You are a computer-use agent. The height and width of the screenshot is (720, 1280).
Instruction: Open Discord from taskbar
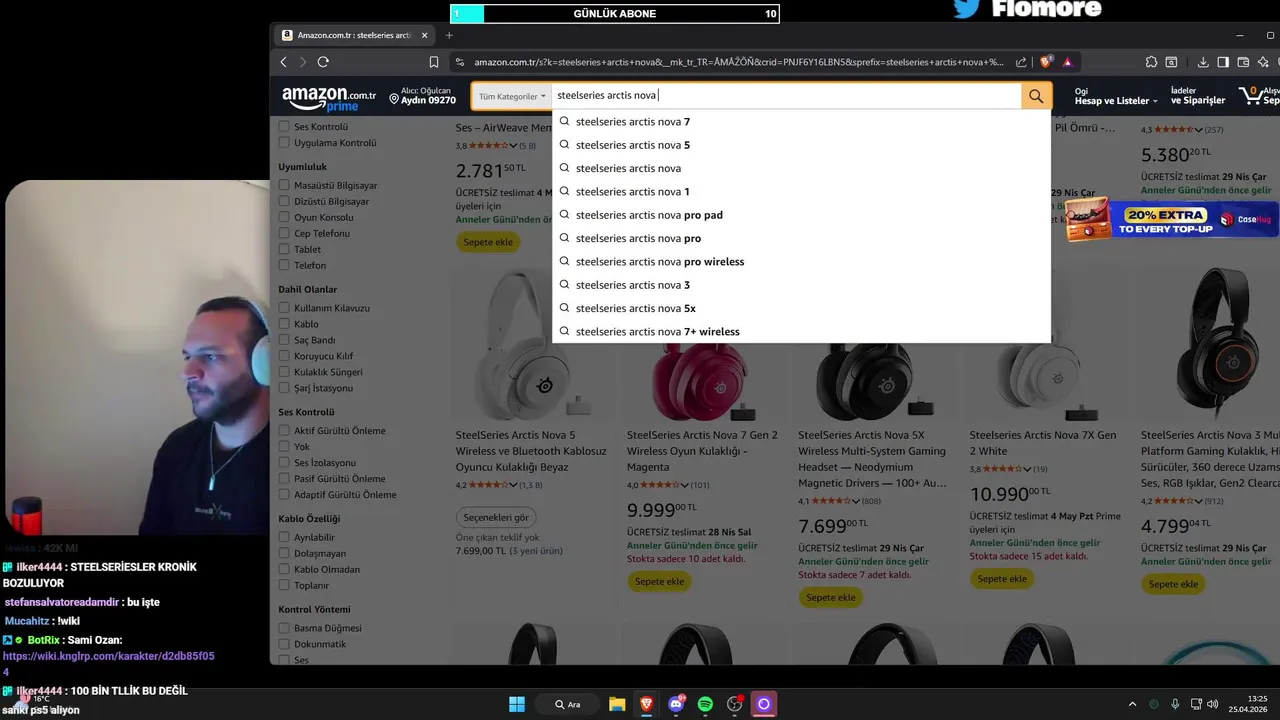tap(676, 704)
